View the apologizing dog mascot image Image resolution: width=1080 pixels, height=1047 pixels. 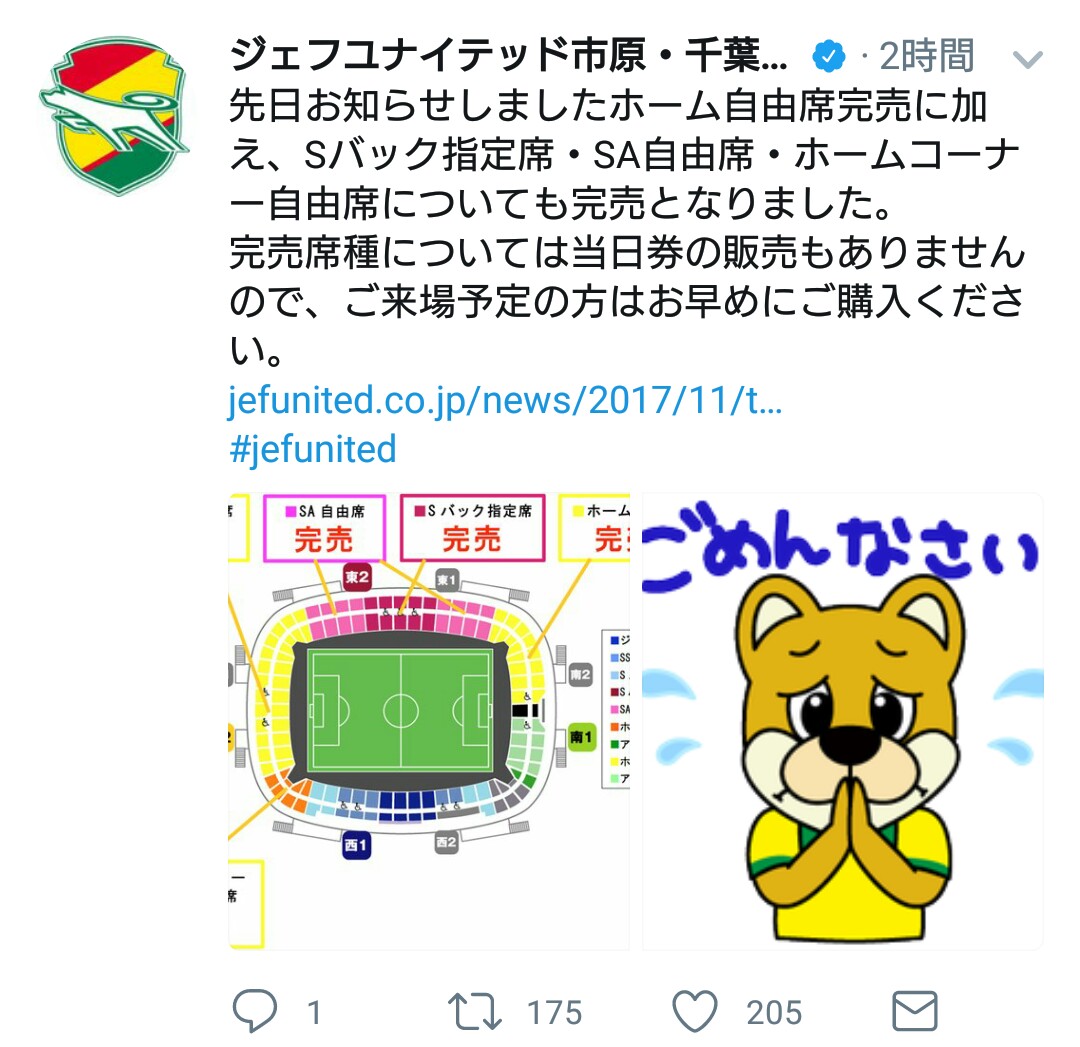(842, 721)
